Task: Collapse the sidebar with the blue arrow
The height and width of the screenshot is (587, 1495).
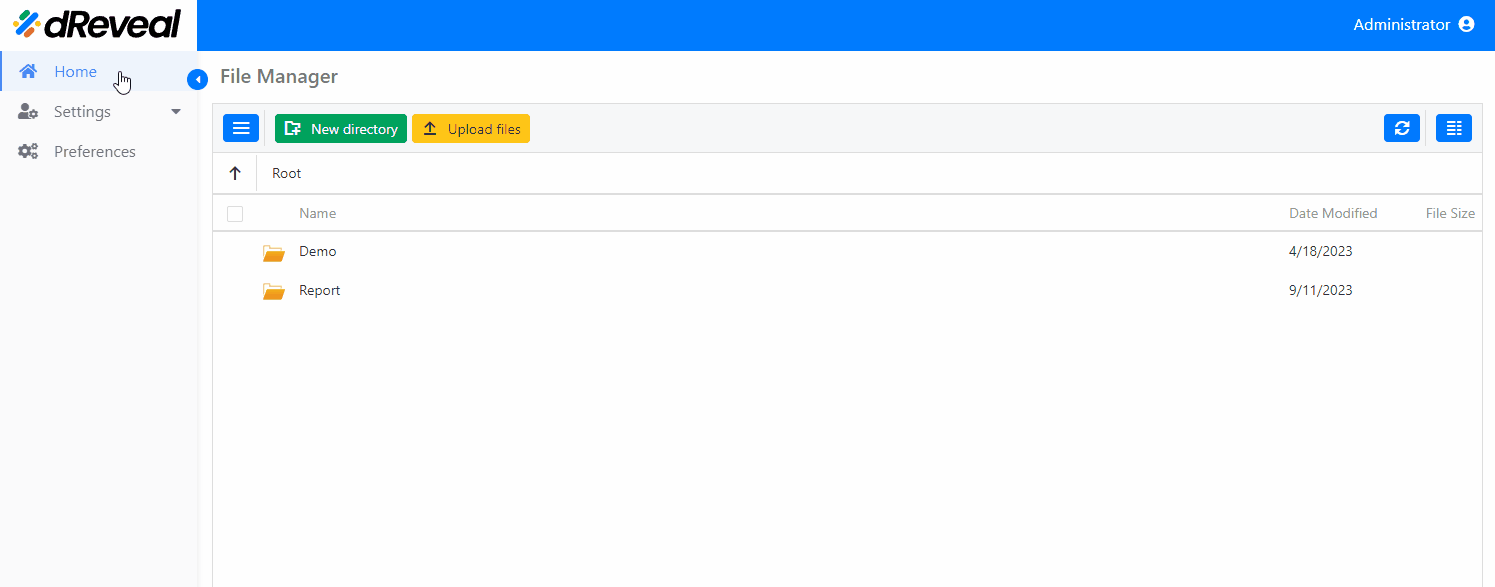Action: point(197,79)
